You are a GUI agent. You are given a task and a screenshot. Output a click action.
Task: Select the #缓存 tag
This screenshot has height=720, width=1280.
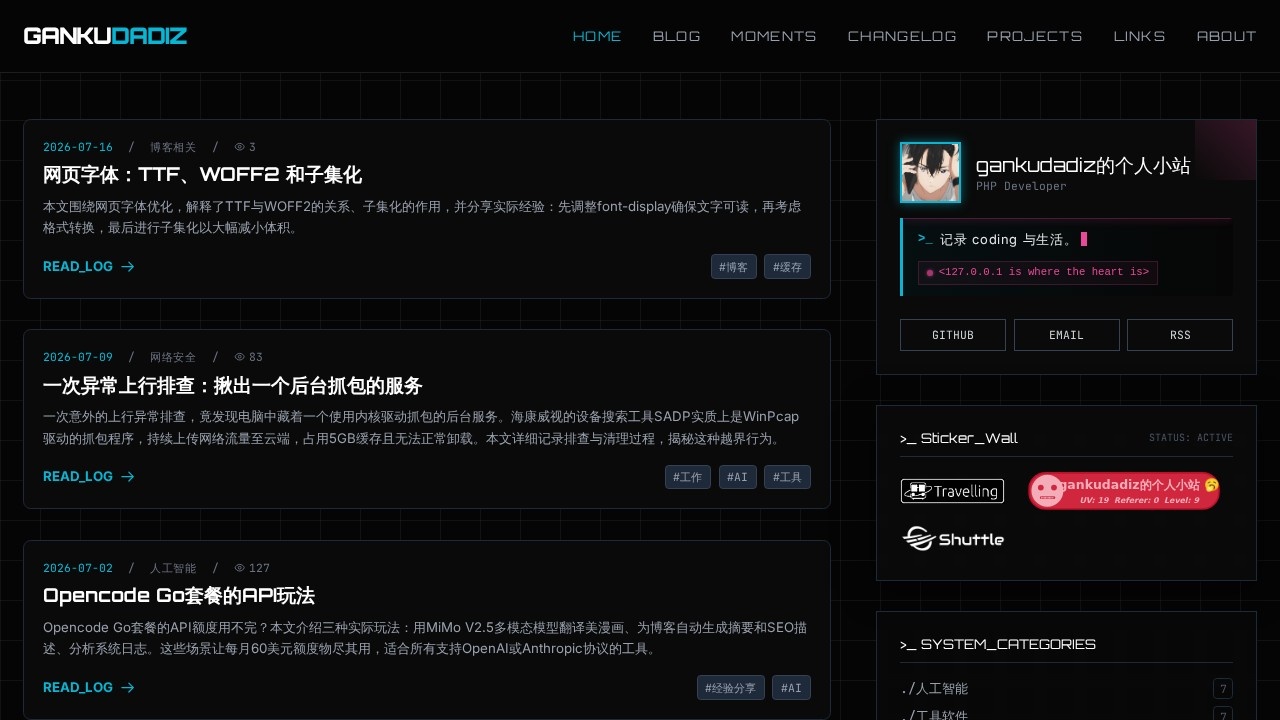click(787, 267)
